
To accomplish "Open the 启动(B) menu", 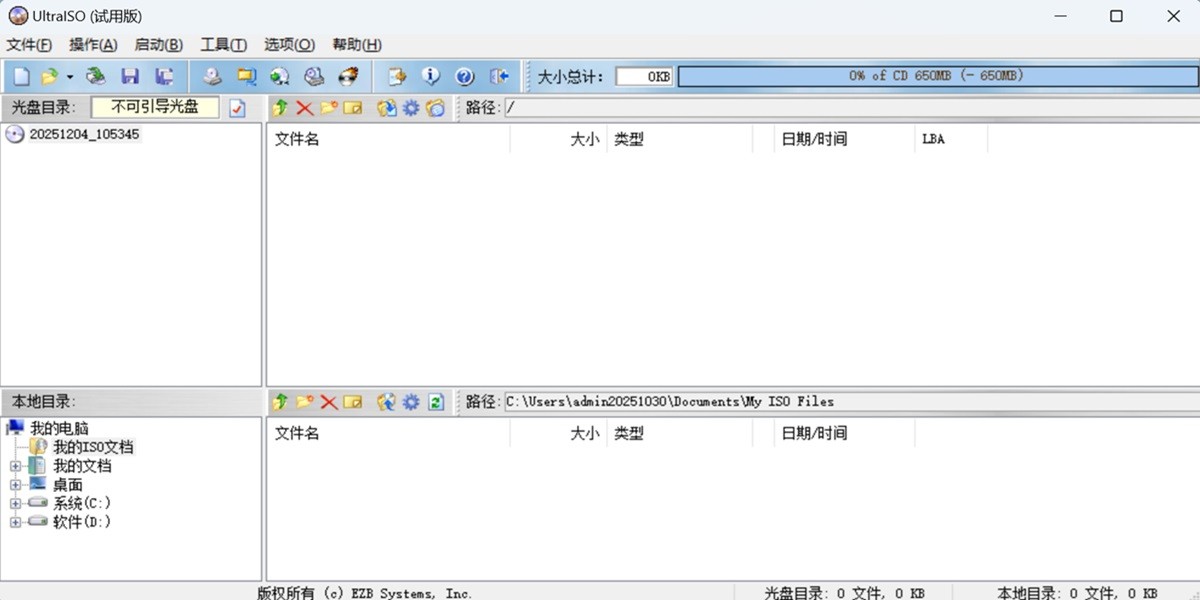I will tap(158, 45).
